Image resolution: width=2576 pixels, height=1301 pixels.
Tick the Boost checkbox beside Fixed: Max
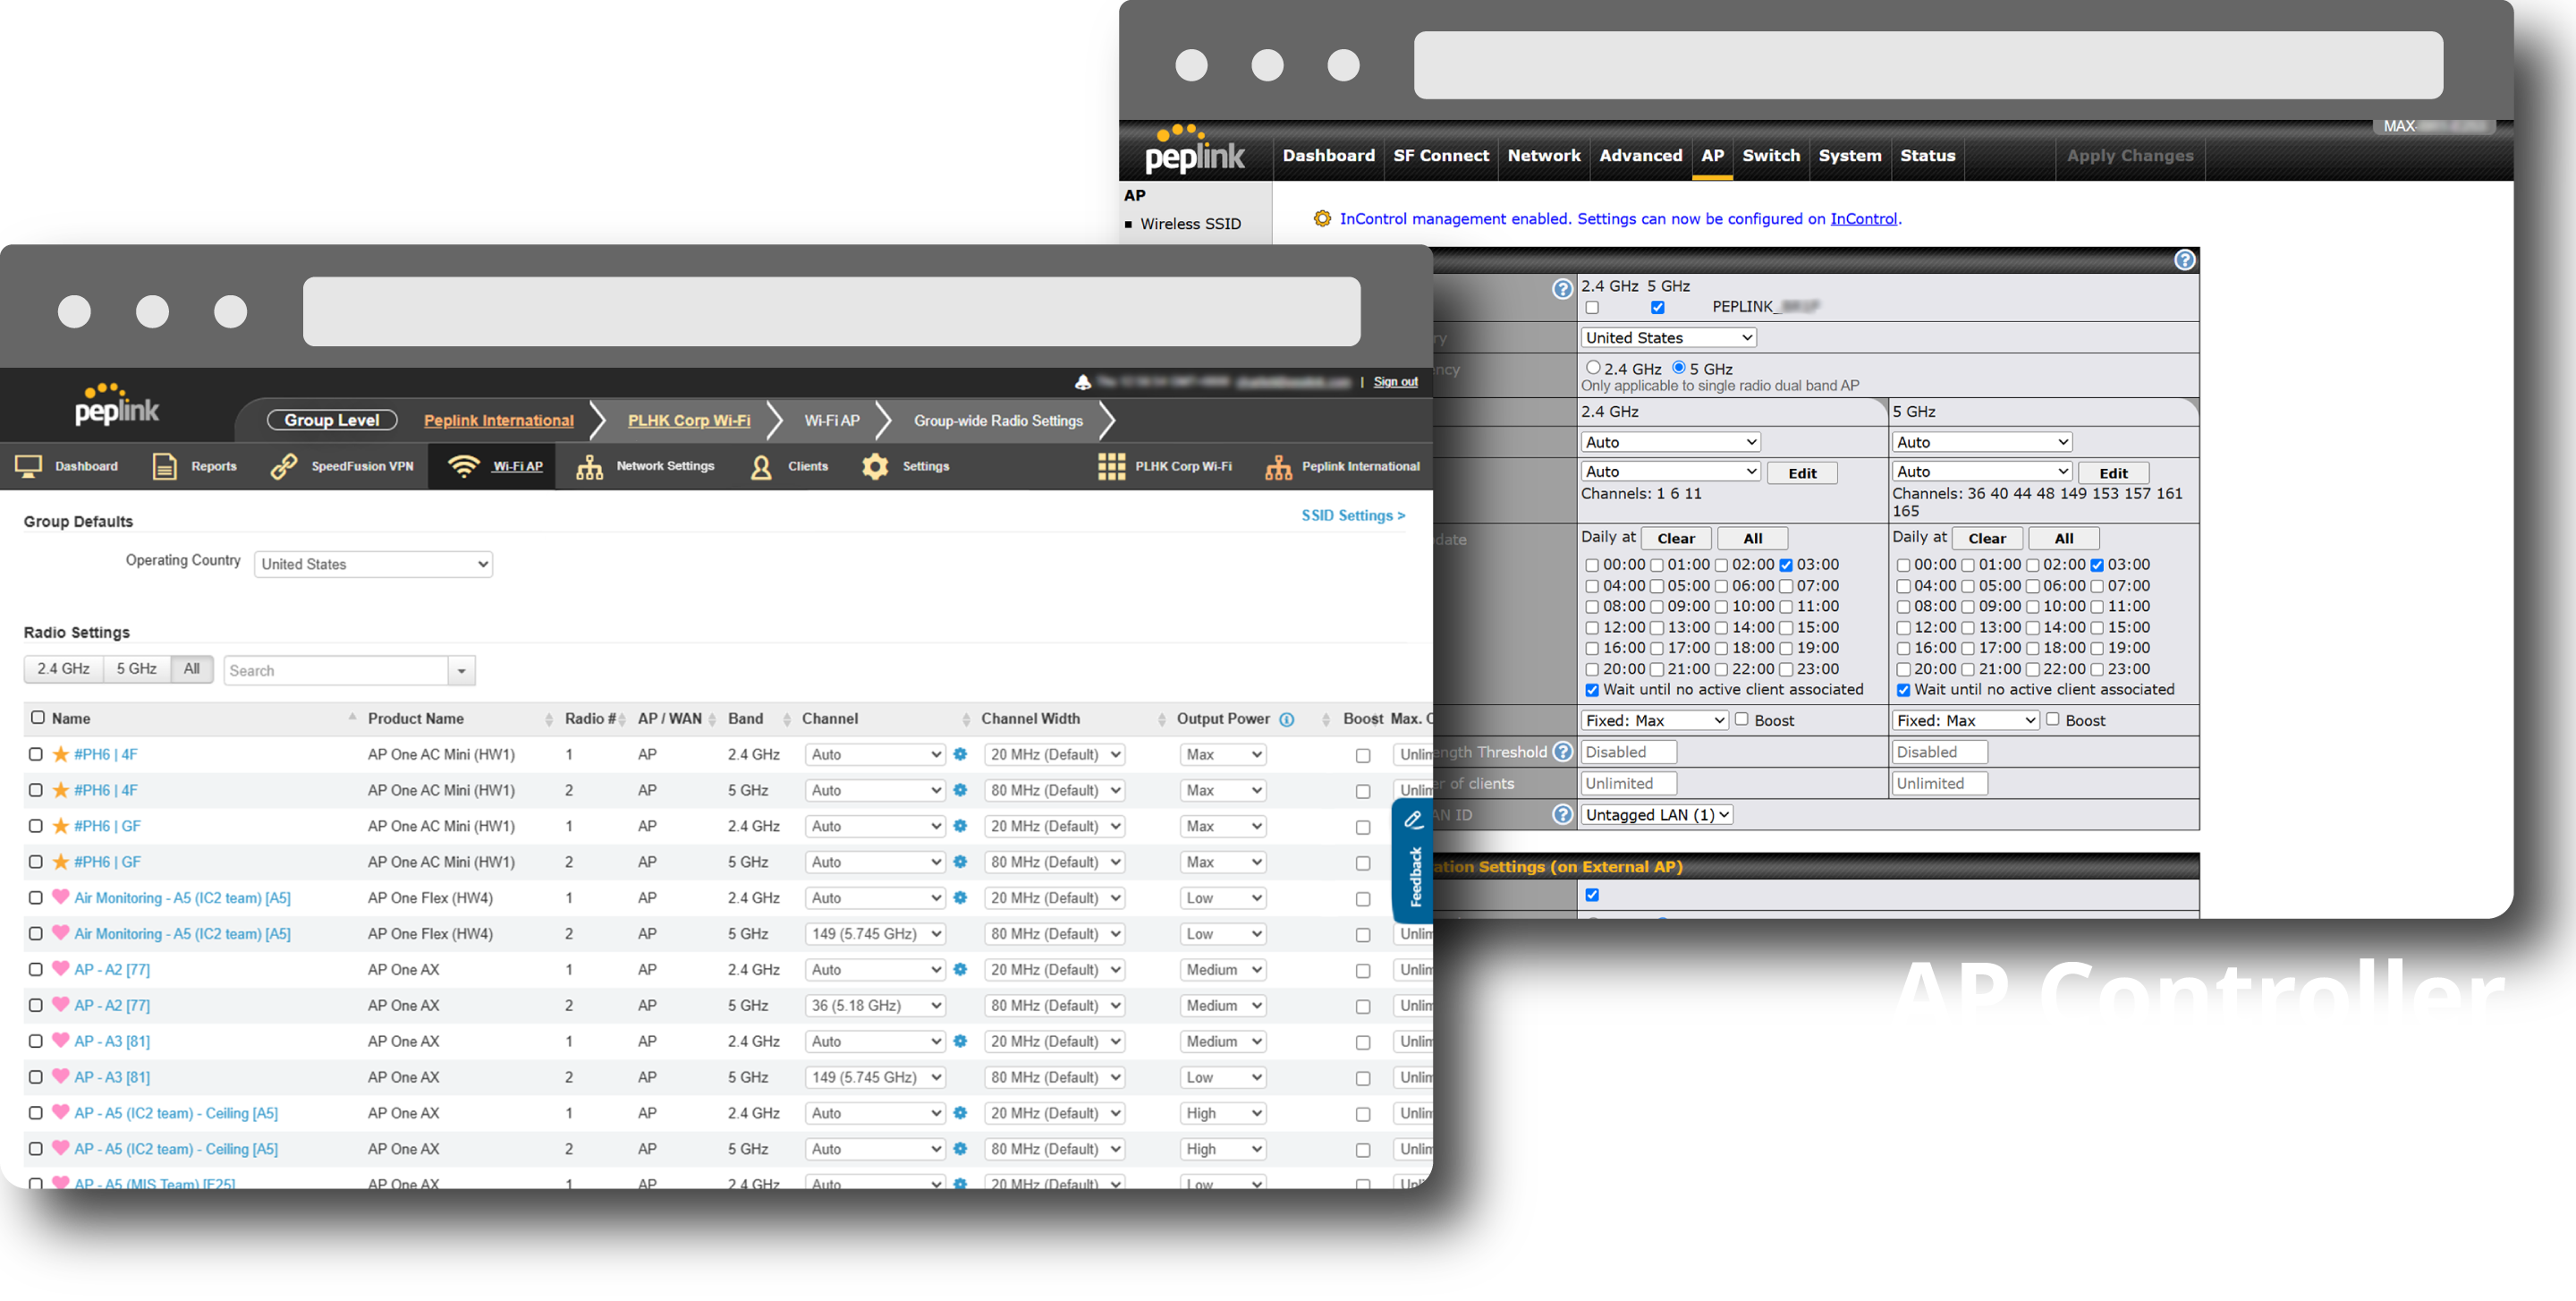[x=1741, y=719]
